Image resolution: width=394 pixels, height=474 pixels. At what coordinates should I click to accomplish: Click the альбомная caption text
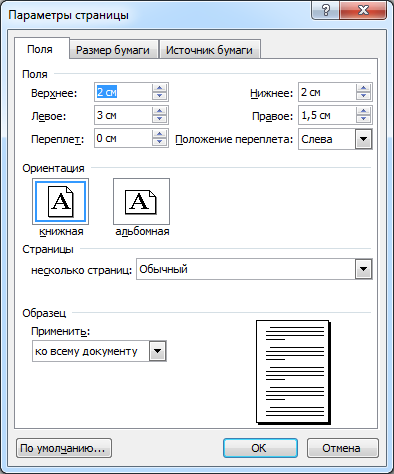142,231
